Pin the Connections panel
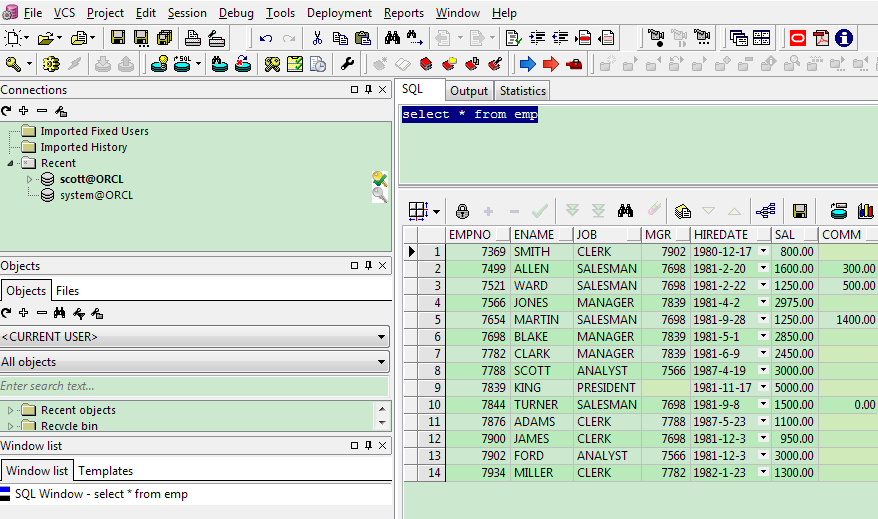The height and width of the screenshot is (519, 878). click(x=369, y=90)
